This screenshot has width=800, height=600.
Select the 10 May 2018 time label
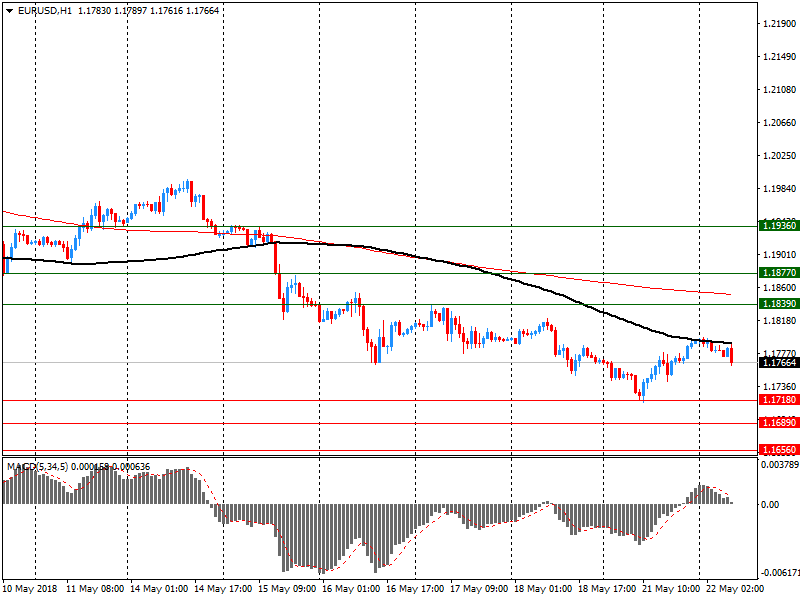point(30,589)
